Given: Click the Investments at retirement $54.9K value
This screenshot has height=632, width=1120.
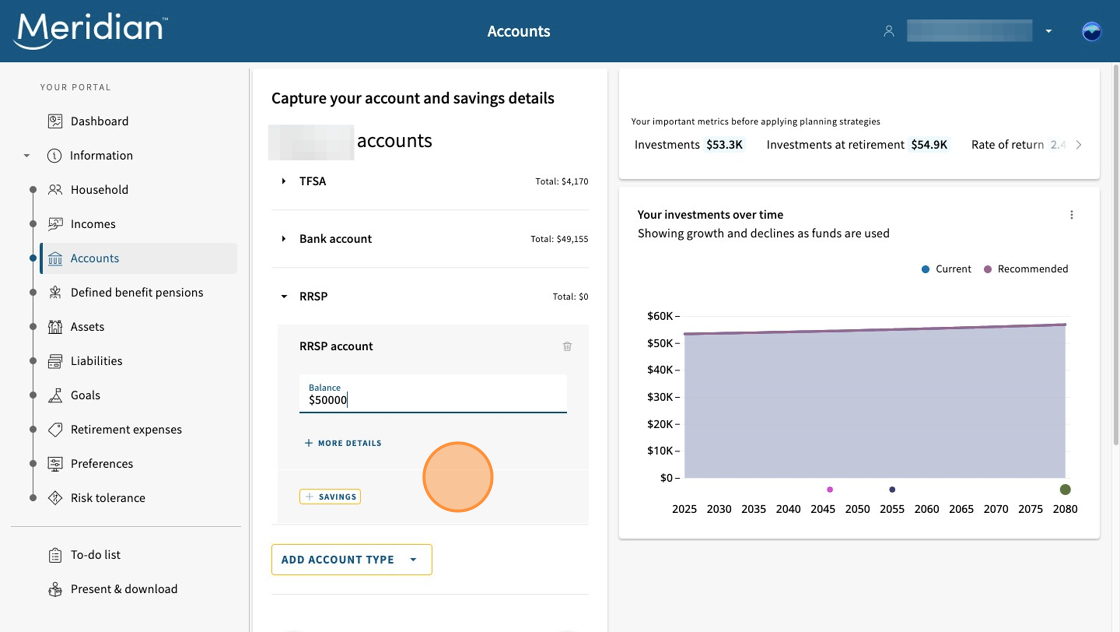Looking at the screenshot, I should pos(929,145).
